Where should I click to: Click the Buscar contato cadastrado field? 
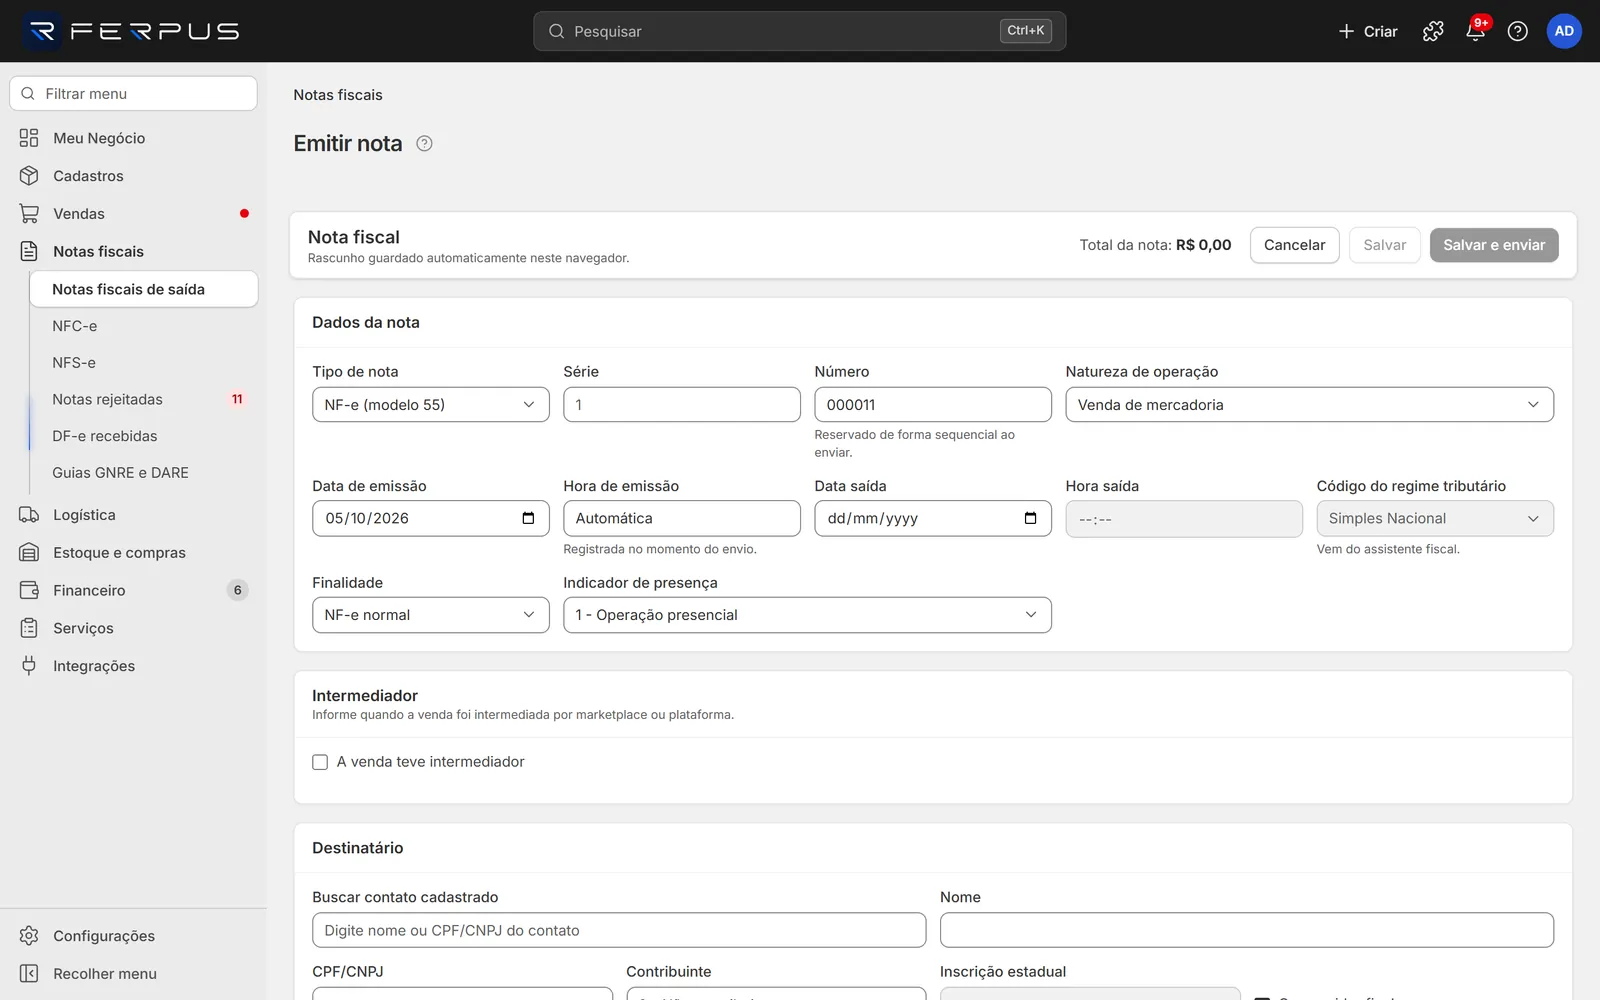click(x=619, y=930)
